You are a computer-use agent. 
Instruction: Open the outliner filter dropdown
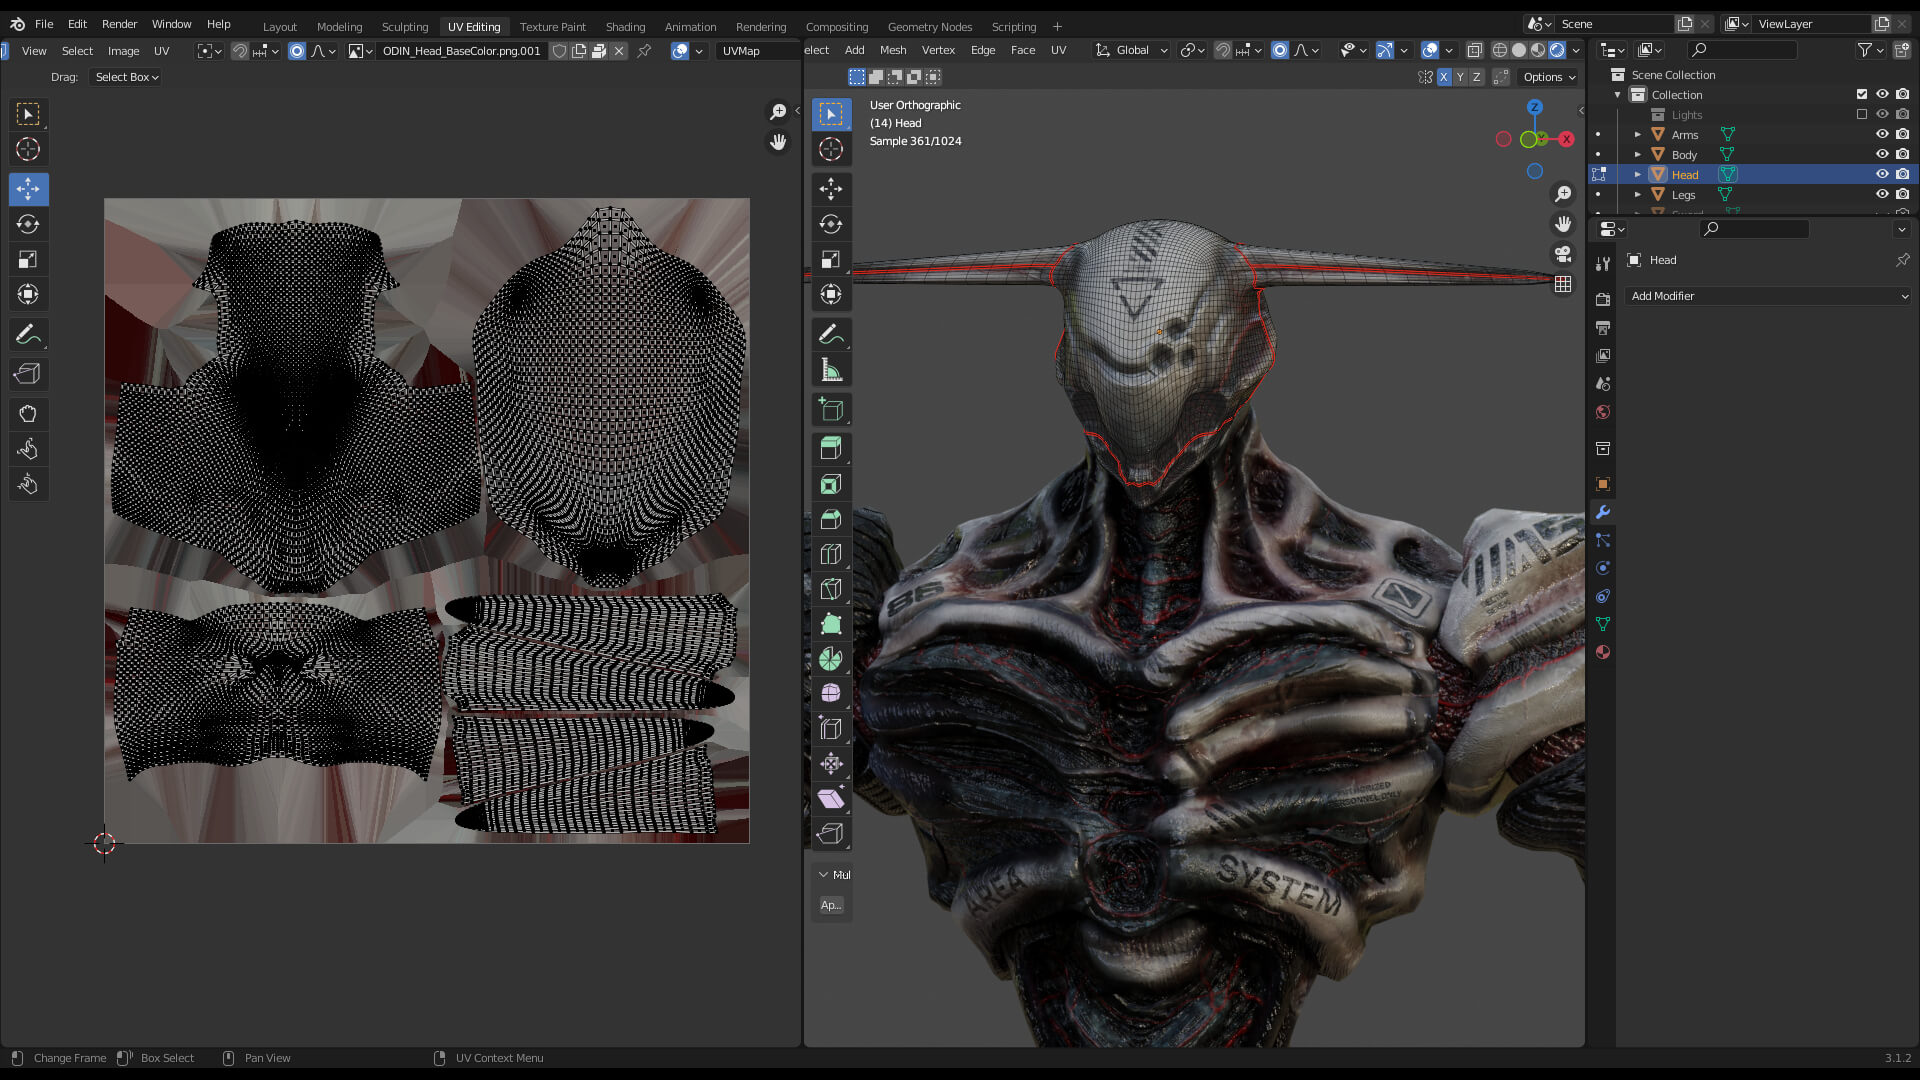coord(1870,50)
